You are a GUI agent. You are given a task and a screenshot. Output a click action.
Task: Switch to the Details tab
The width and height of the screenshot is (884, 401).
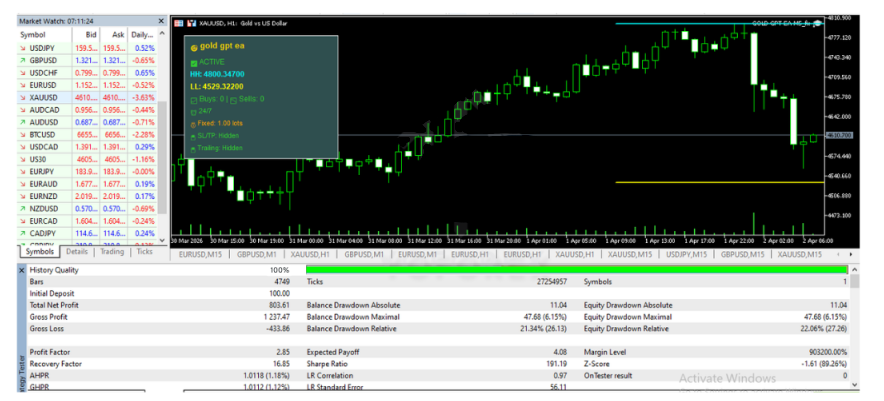pos(77,252)
